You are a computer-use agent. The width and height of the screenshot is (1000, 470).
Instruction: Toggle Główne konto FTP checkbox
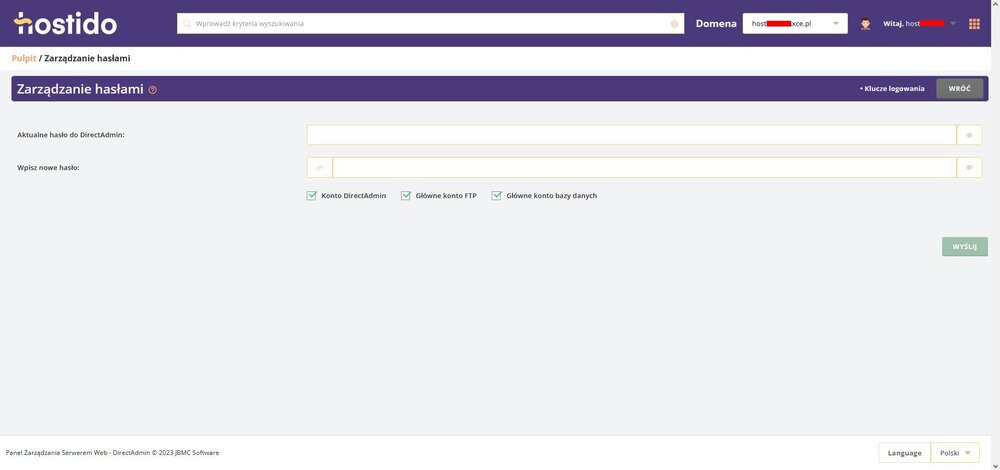click(x=406, y=196)
